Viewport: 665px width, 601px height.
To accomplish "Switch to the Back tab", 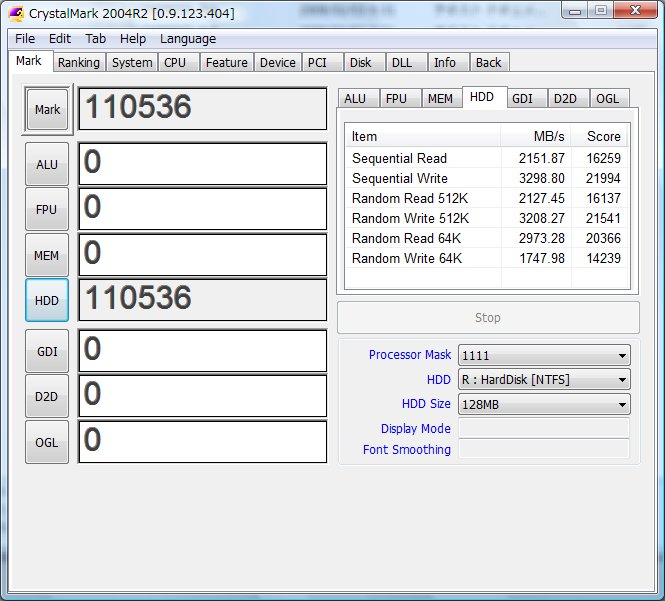I will click(489, 62).
